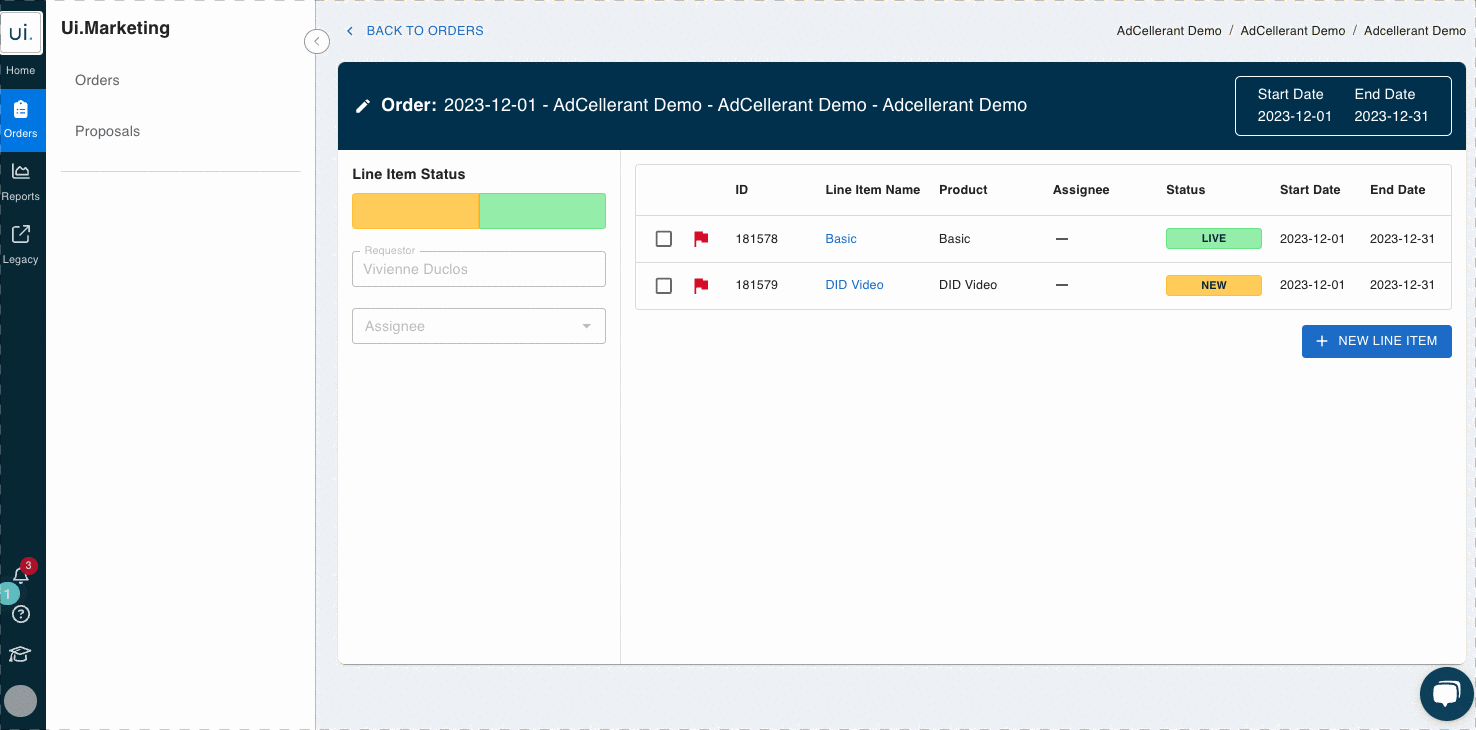Screen dimensions: 1476x730
Task: Click the red flag on DID Video row
Action: [701, 285]
